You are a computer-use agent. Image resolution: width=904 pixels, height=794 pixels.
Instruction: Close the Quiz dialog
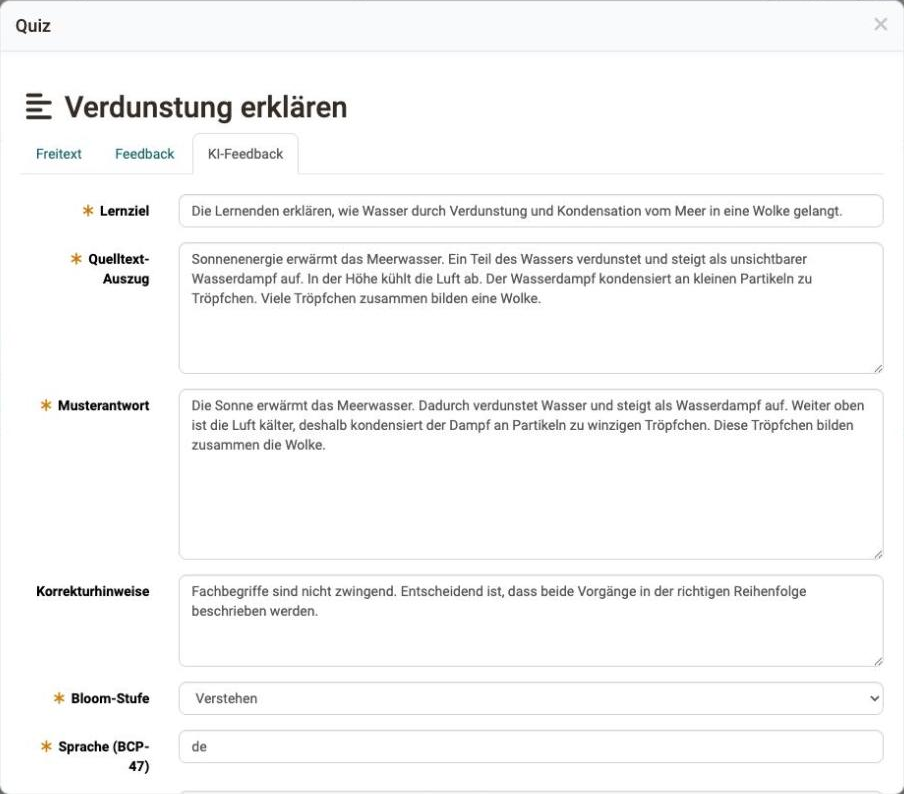coord(880,24)
